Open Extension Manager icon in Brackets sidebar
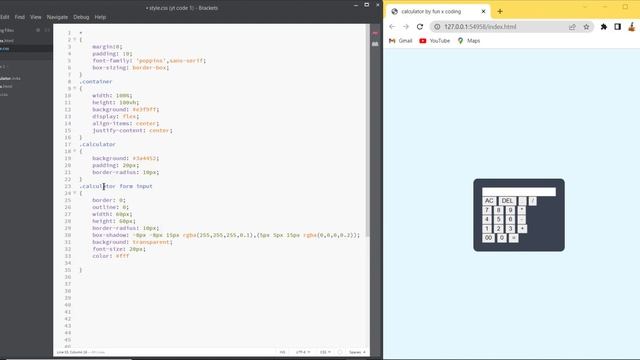The width and height of the screenshot is (640, 360). [375, 44]
